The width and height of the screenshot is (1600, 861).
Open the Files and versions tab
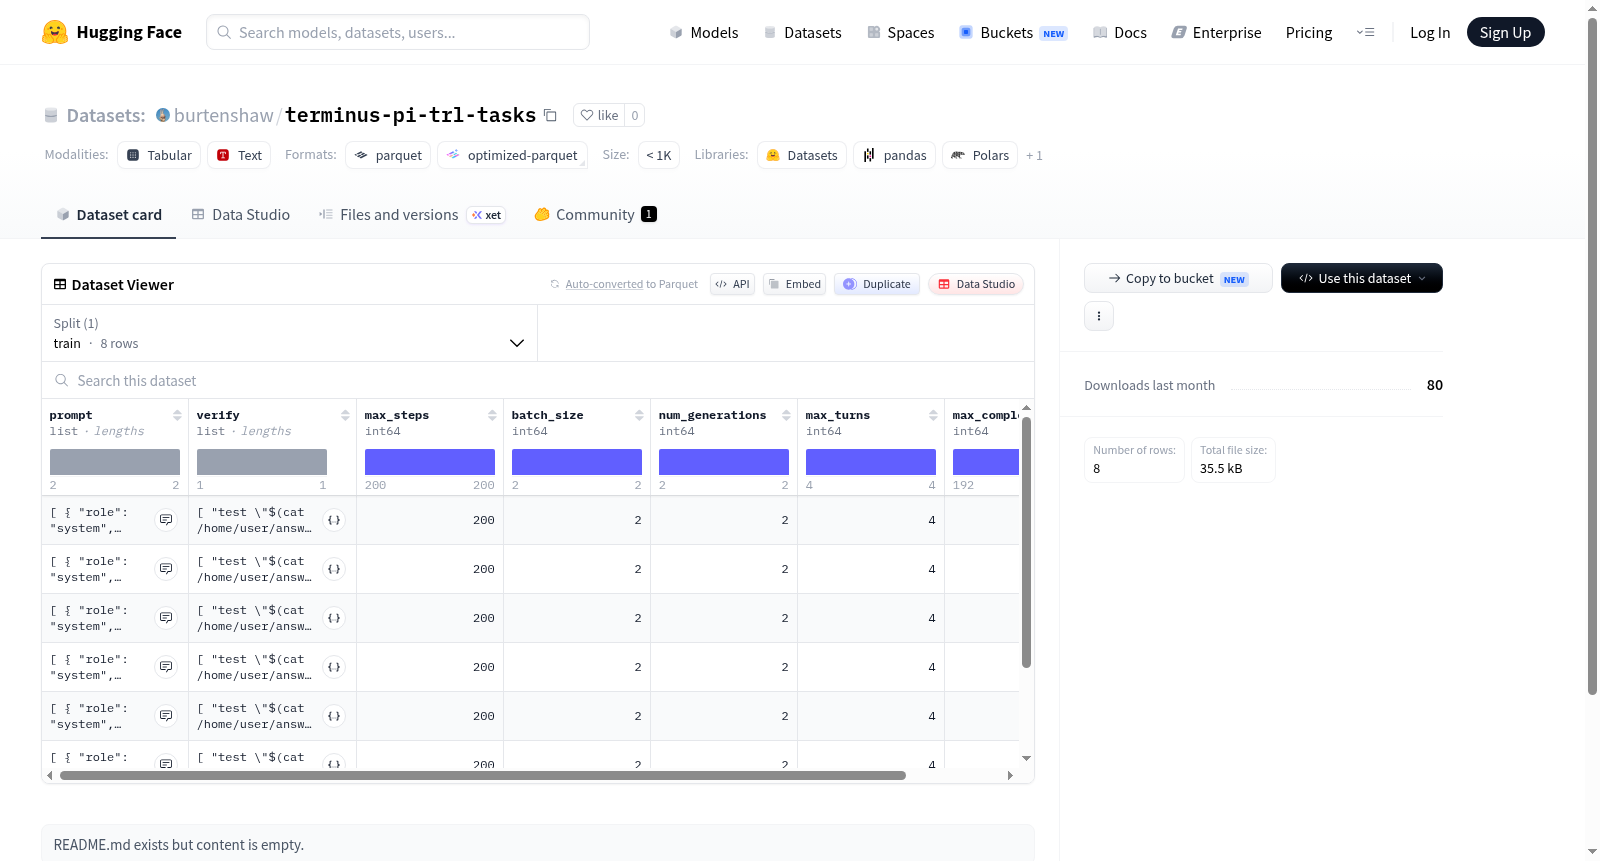tap(412, 214)
